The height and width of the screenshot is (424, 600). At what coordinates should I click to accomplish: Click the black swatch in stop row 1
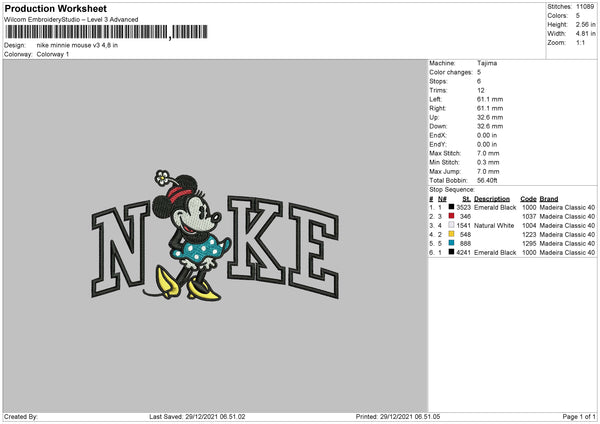pyautogui.click(x=452, y=207)
